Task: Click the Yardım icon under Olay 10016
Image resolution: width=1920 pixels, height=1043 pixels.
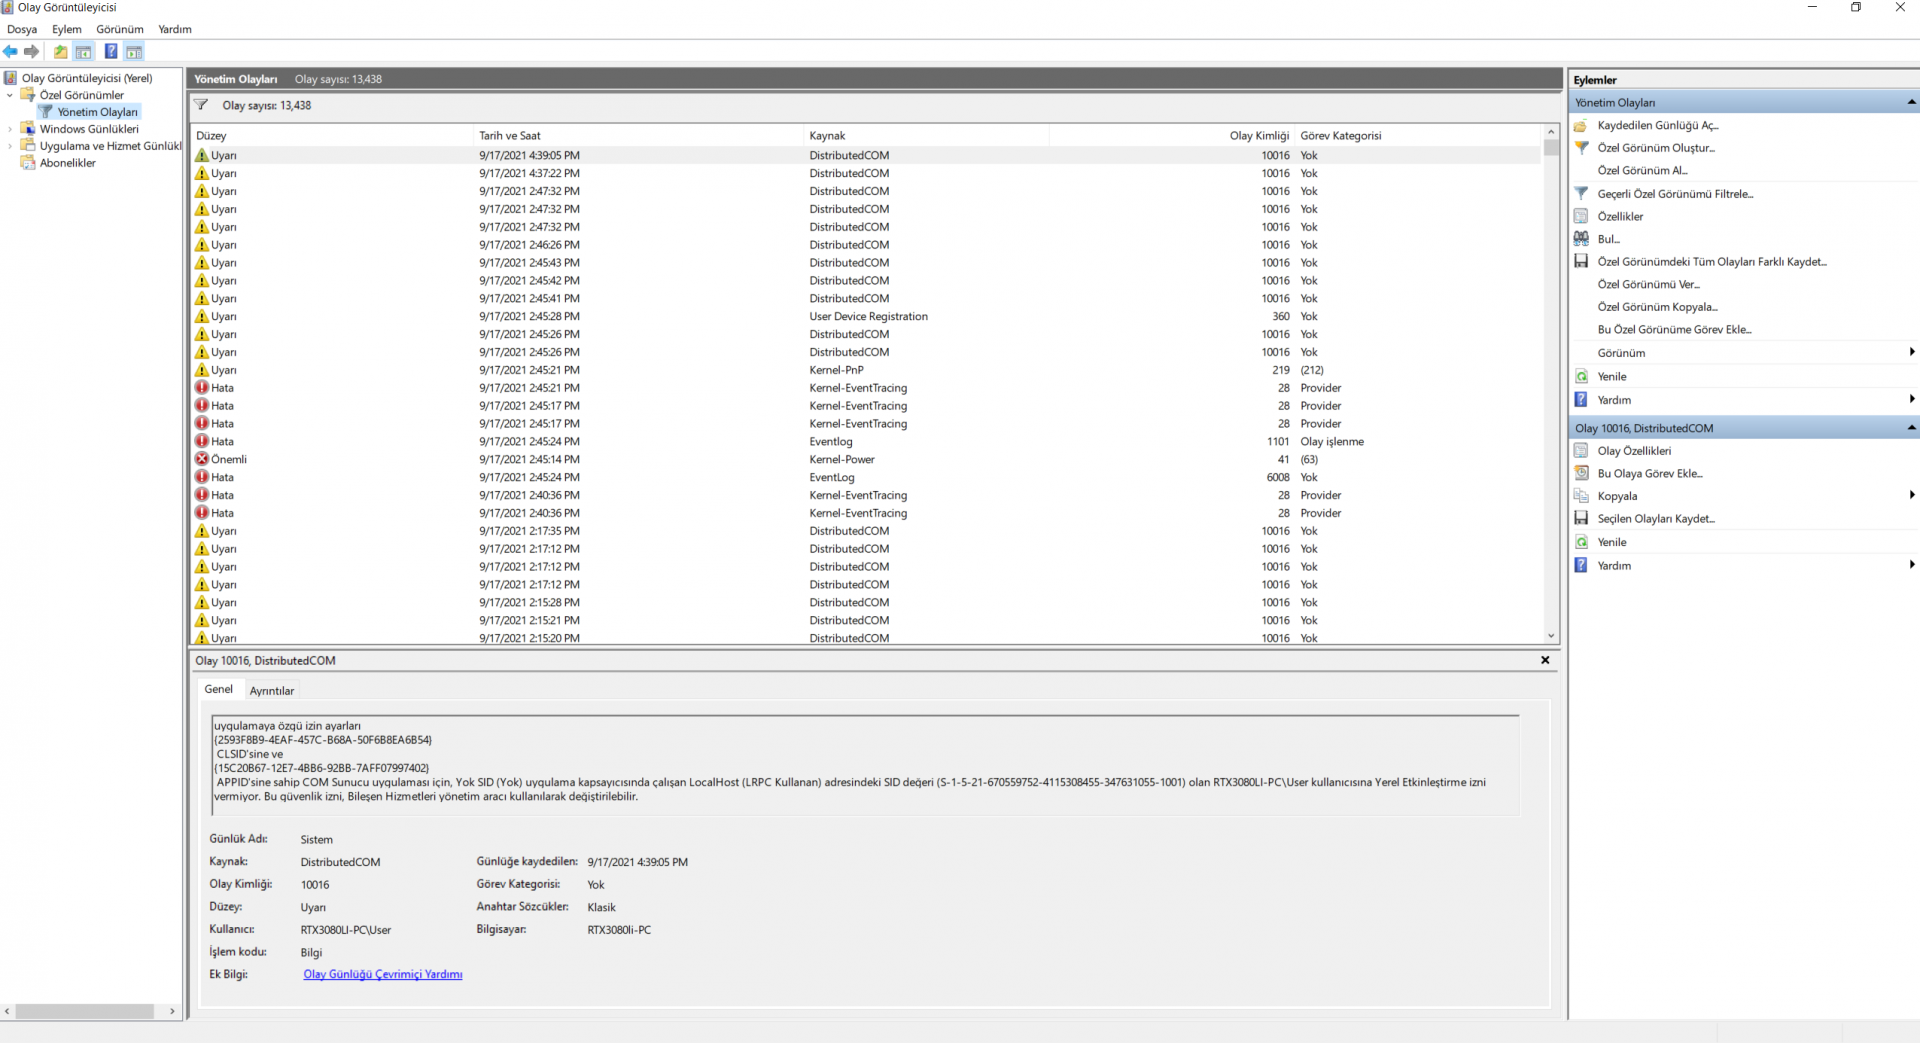Action: 1581,565
